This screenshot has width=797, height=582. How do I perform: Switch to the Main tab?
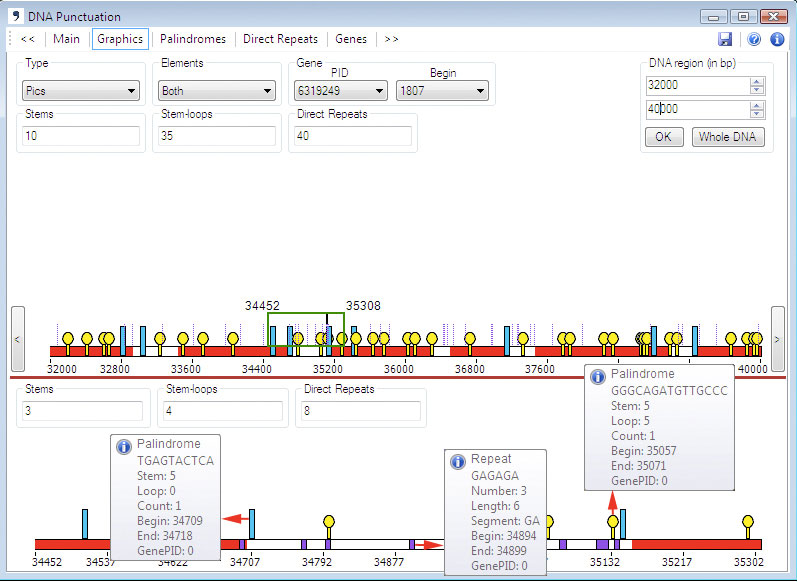67,39
